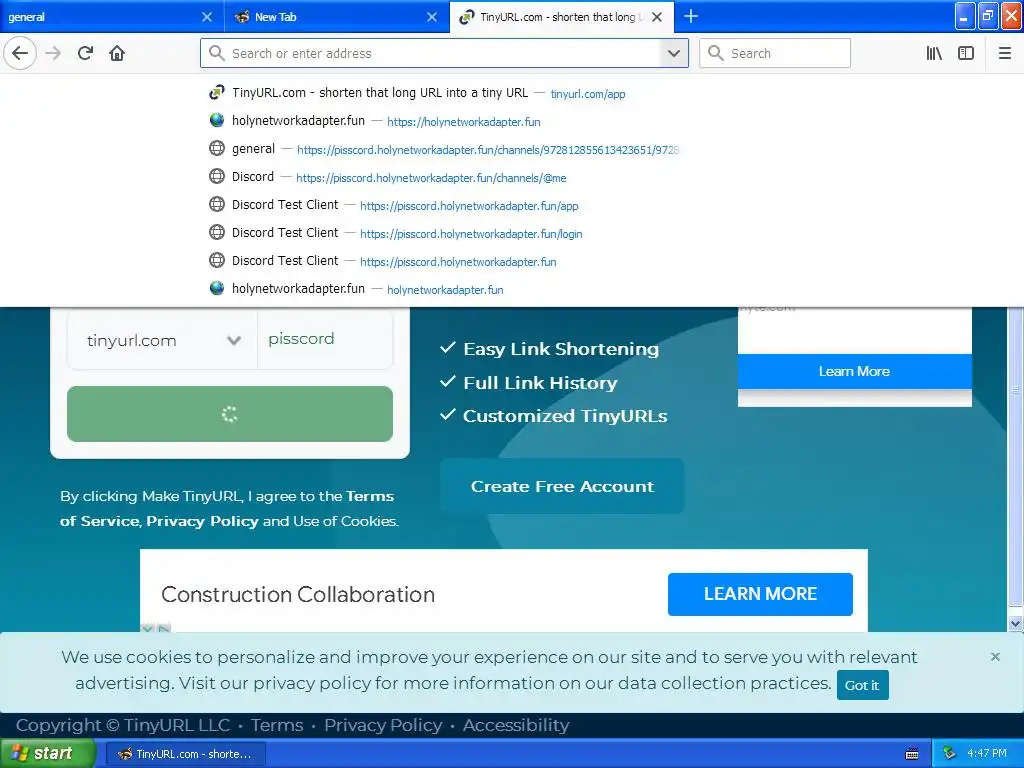Viewport: 1024px width, 768px height.
Task: Open the hamburger application menu
Action: point(1005,53)
